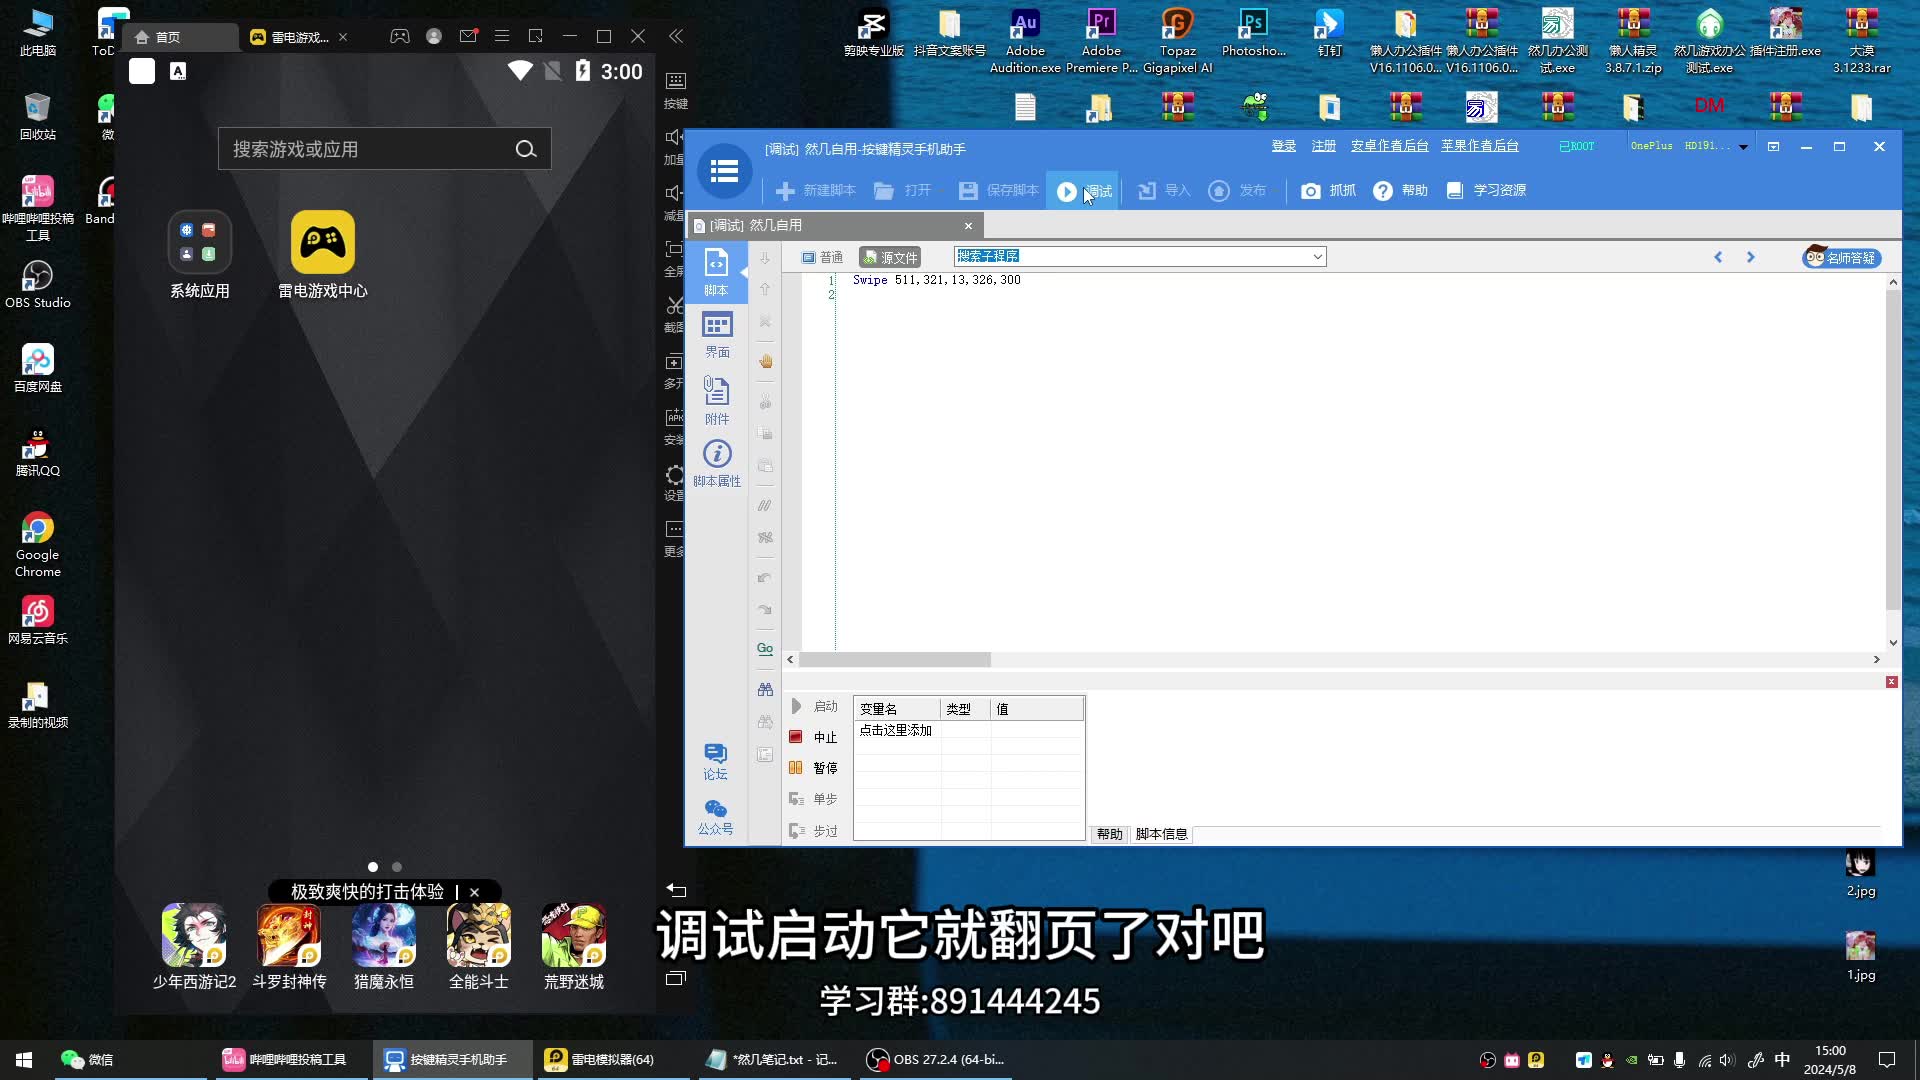
Task: Open the 抓抓 screen capture tool
Action: click(1327, 190)
